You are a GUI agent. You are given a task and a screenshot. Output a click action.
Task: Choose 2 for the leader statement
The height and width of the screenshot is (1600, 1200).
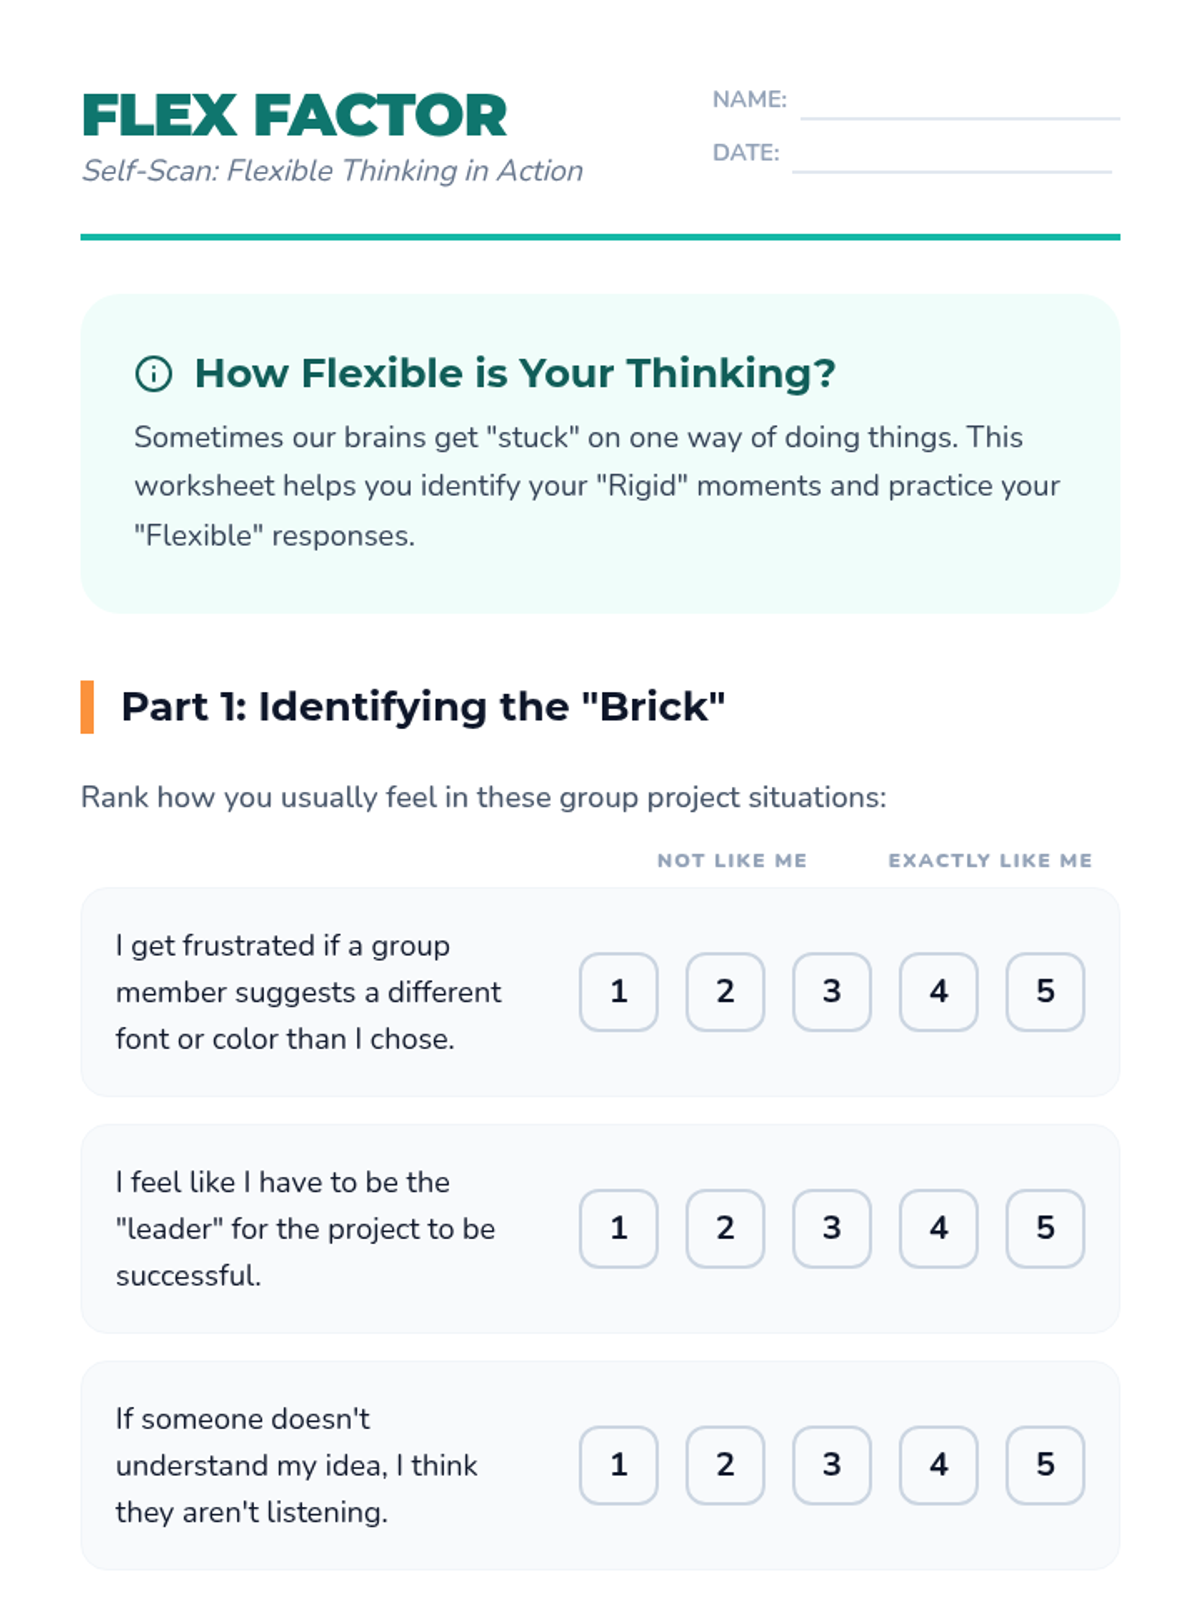pyautogui.click(x=725, y=1228)
